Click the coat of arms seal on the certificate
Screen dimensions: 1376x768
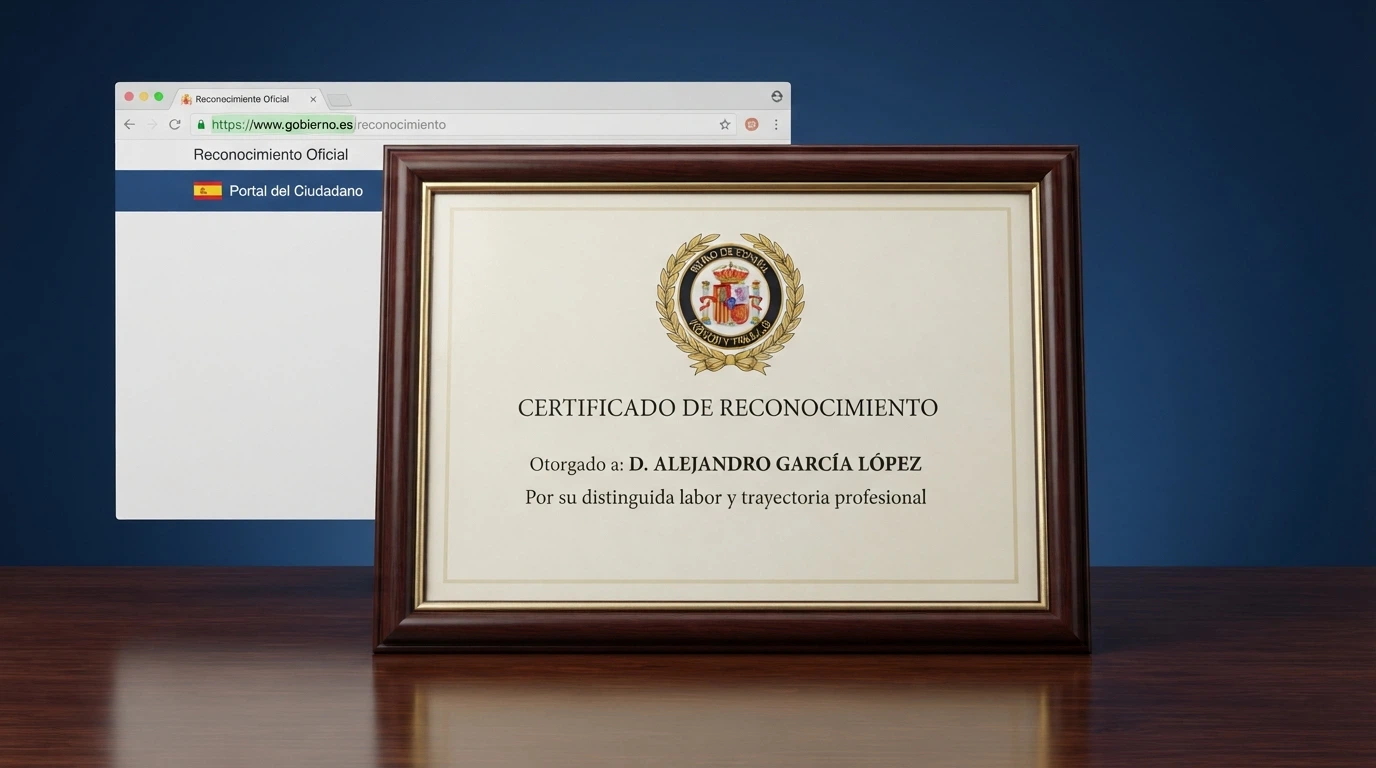coord(730,303)
